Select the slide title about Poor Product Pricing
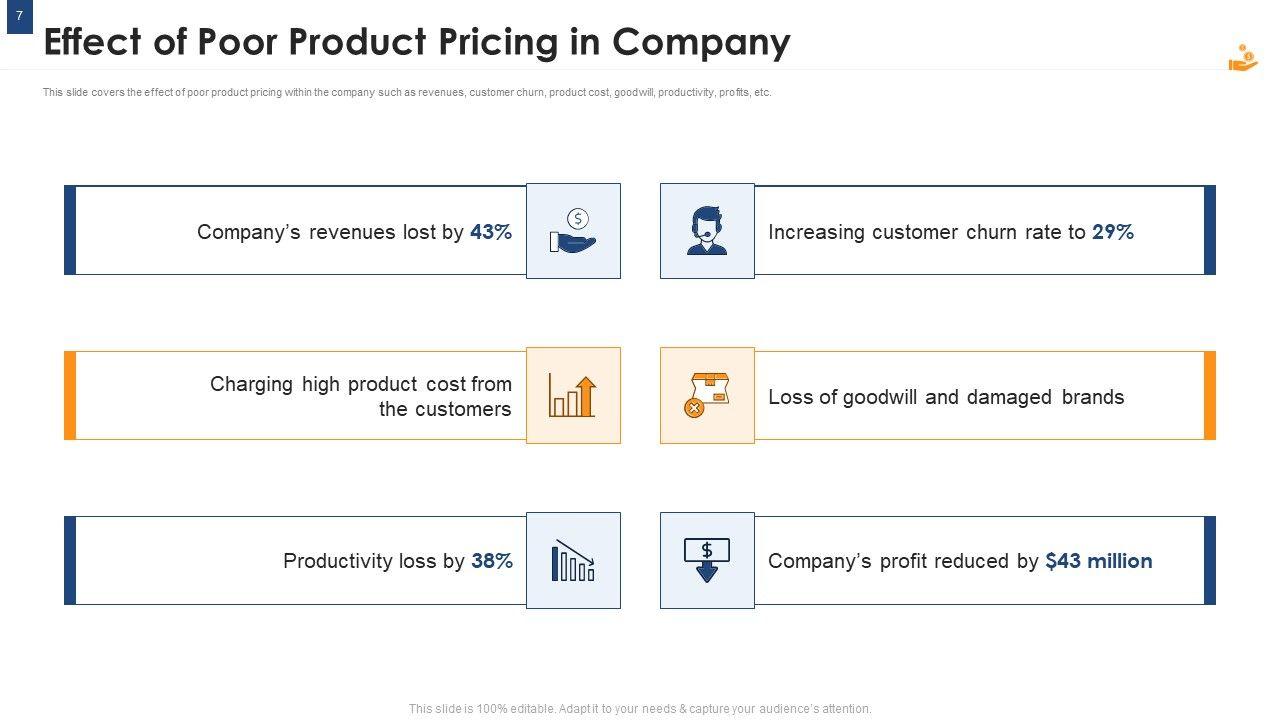Screen dimensions: 1280x720 click(x=417, y=42)
